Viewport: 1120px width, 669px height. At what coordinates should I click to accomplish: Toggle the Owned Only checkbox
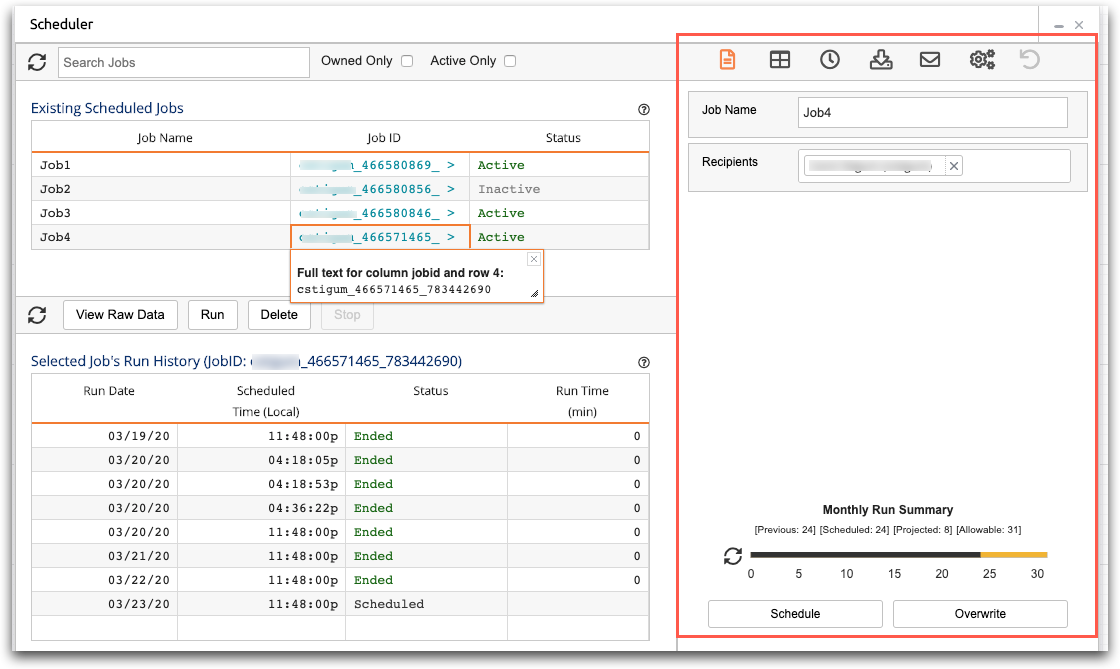[407, 61]
